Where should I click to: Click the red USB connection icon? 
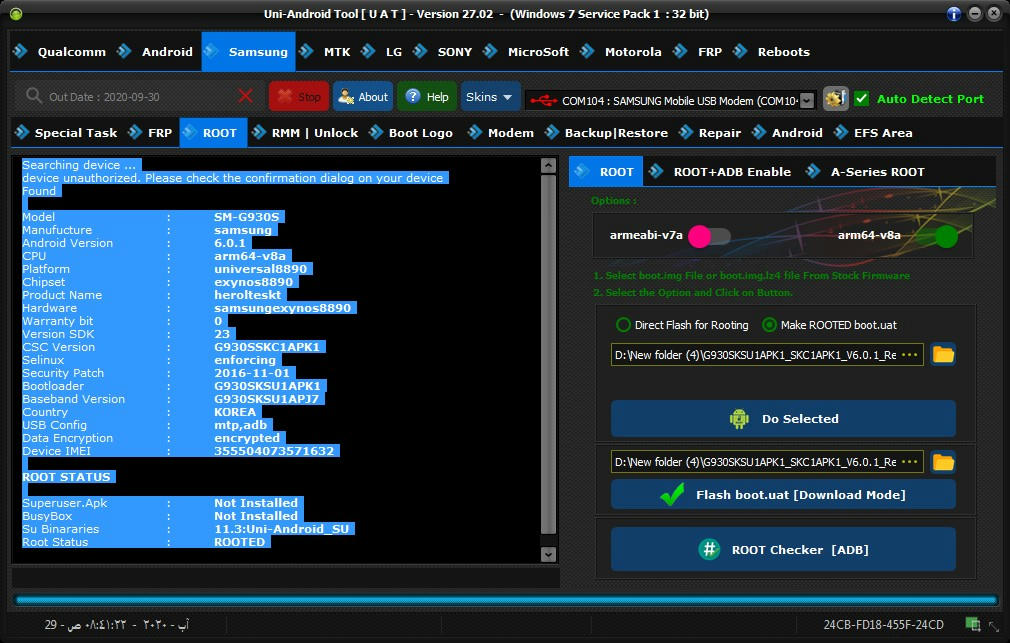point(543,101)
